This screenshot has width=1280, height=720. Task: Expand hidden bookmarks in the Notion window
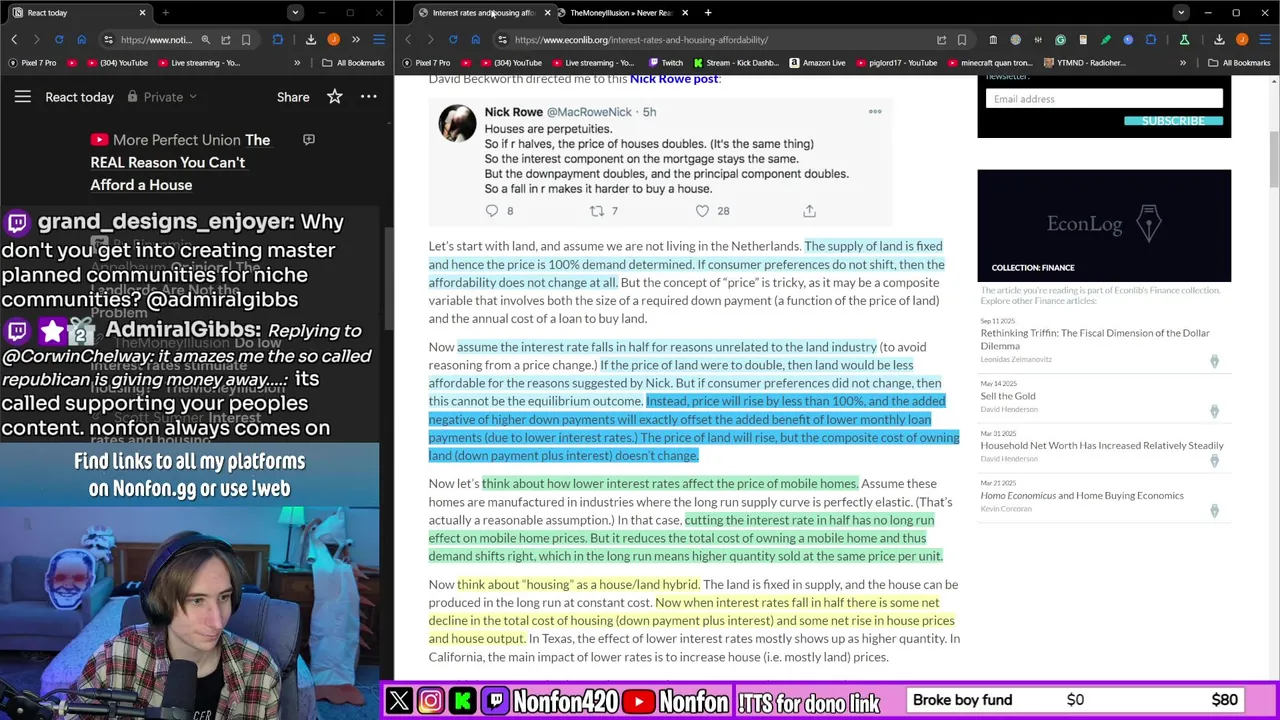click(297, 63)
